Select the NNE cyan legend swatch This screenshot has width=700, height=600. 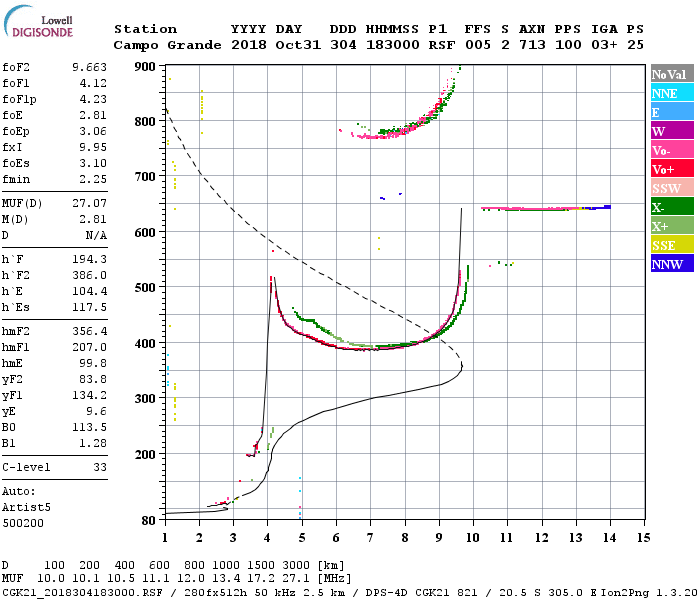672,93
